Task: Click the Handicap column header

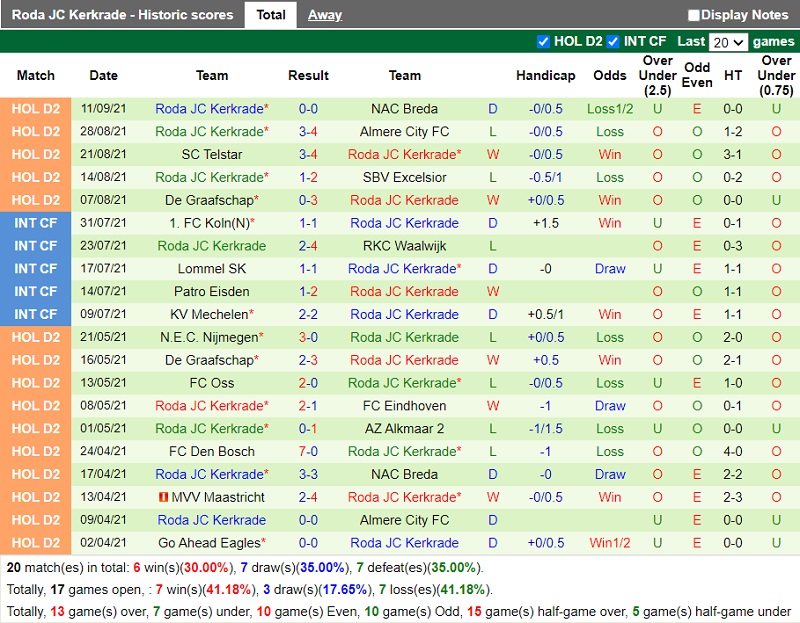Action: 545,76
